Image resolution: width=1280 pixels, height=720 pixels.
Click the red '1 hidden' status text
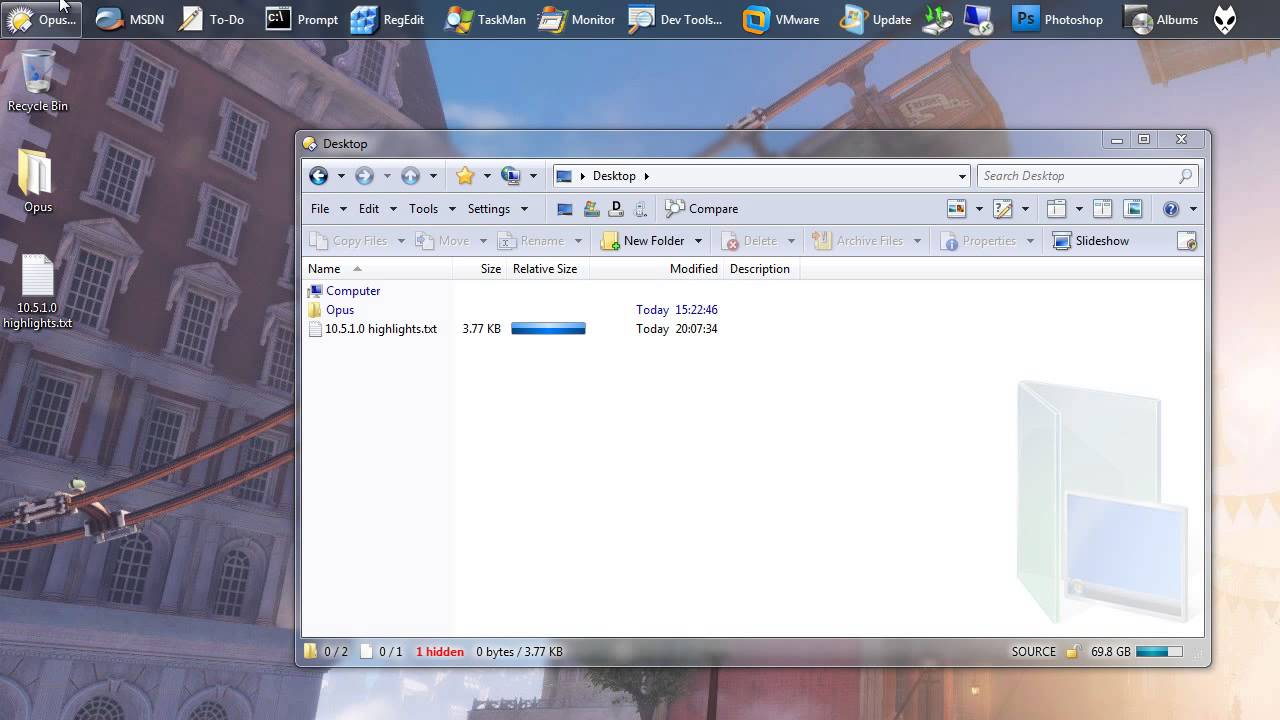click(440, 652)
